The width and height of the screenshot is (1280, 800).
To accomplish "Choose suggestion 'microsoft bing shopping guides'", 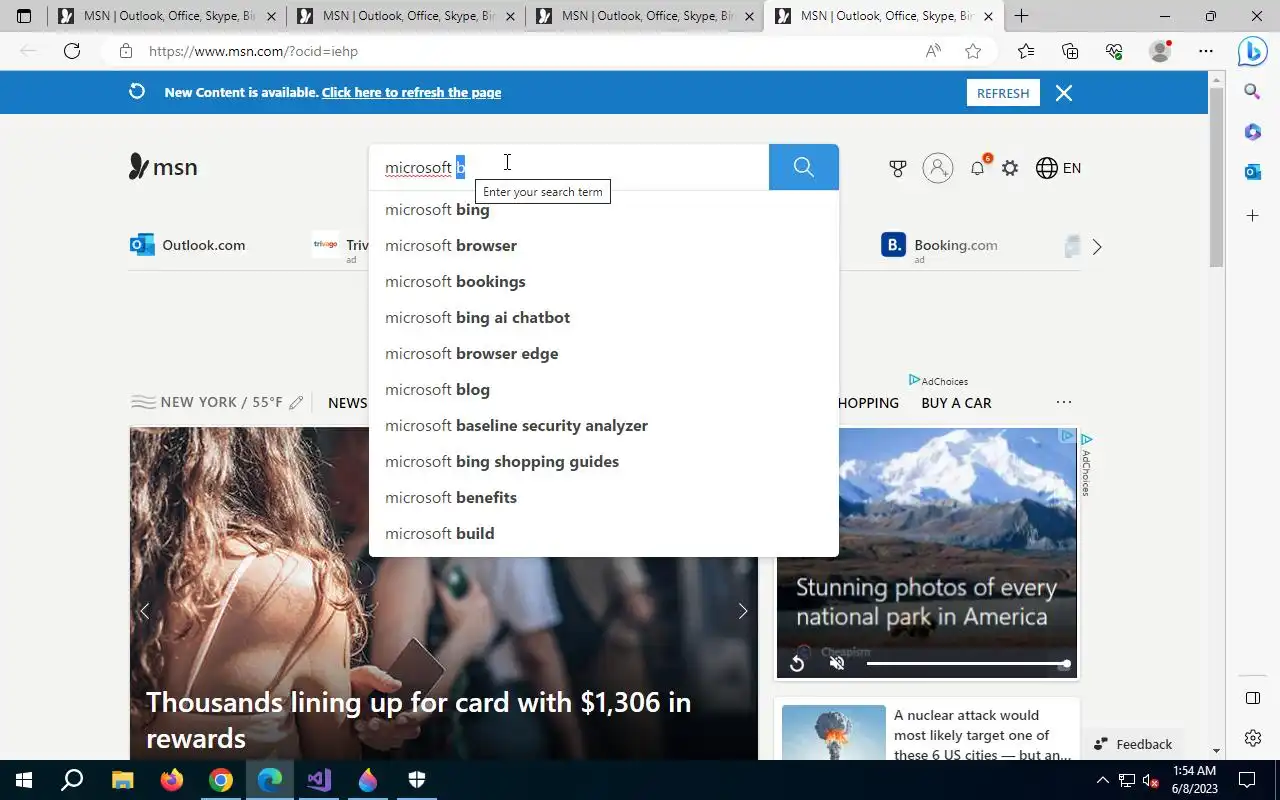I will point(603,461).
